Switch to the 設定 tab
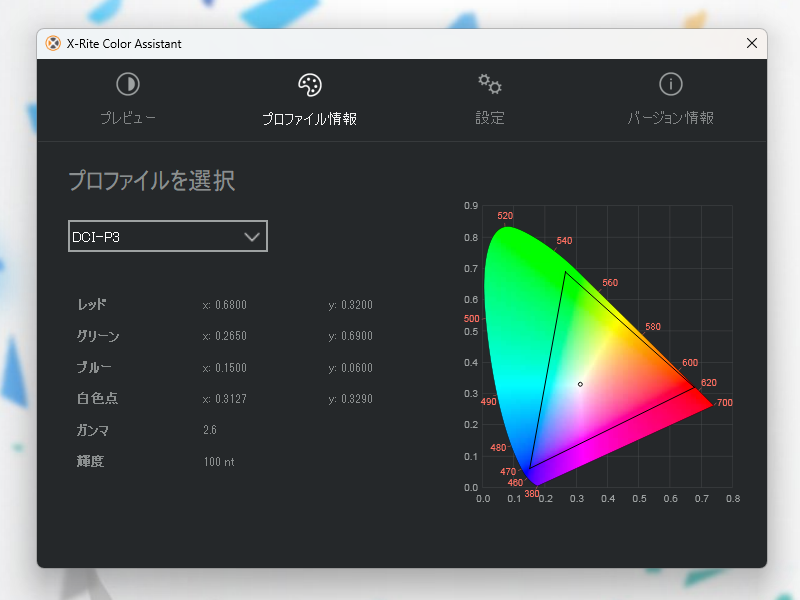Viewport: 800px width, 600px height. point(489,100)
